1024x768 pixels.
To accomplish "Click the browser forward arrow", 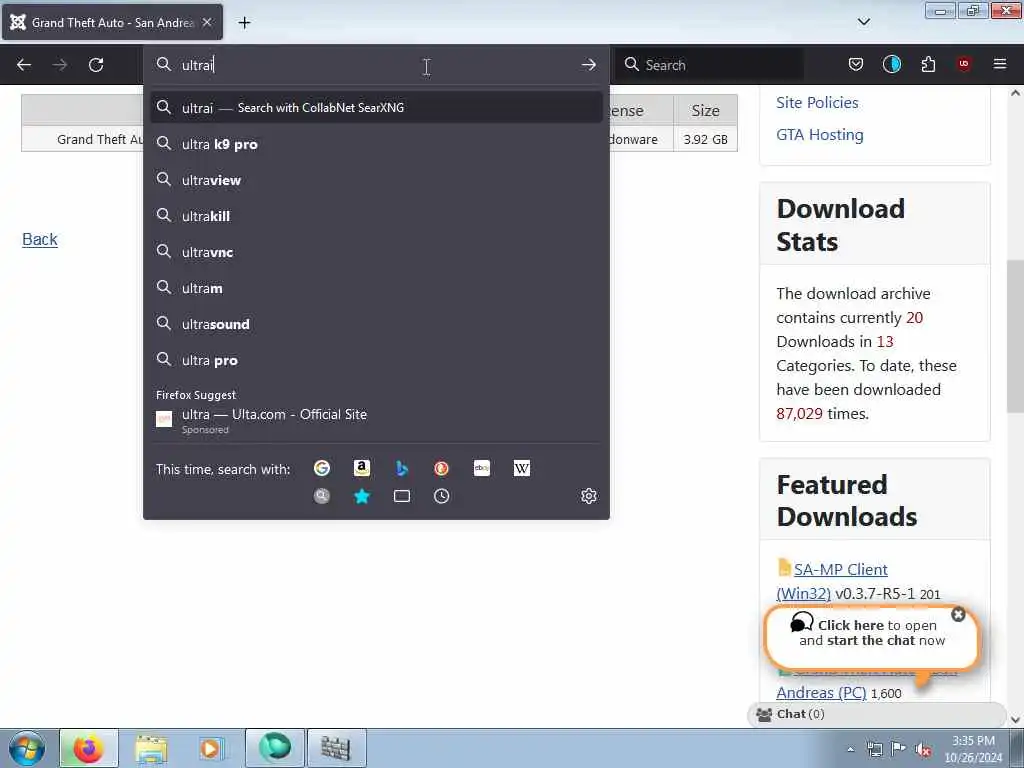I will (59, 65).
